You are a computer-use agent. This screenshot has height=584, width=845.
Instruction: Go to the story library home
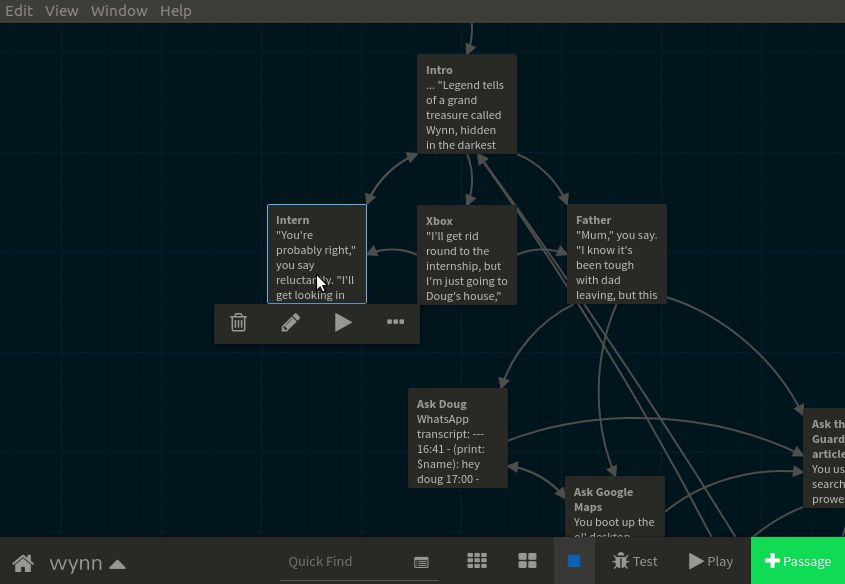[x=23, y=563]
